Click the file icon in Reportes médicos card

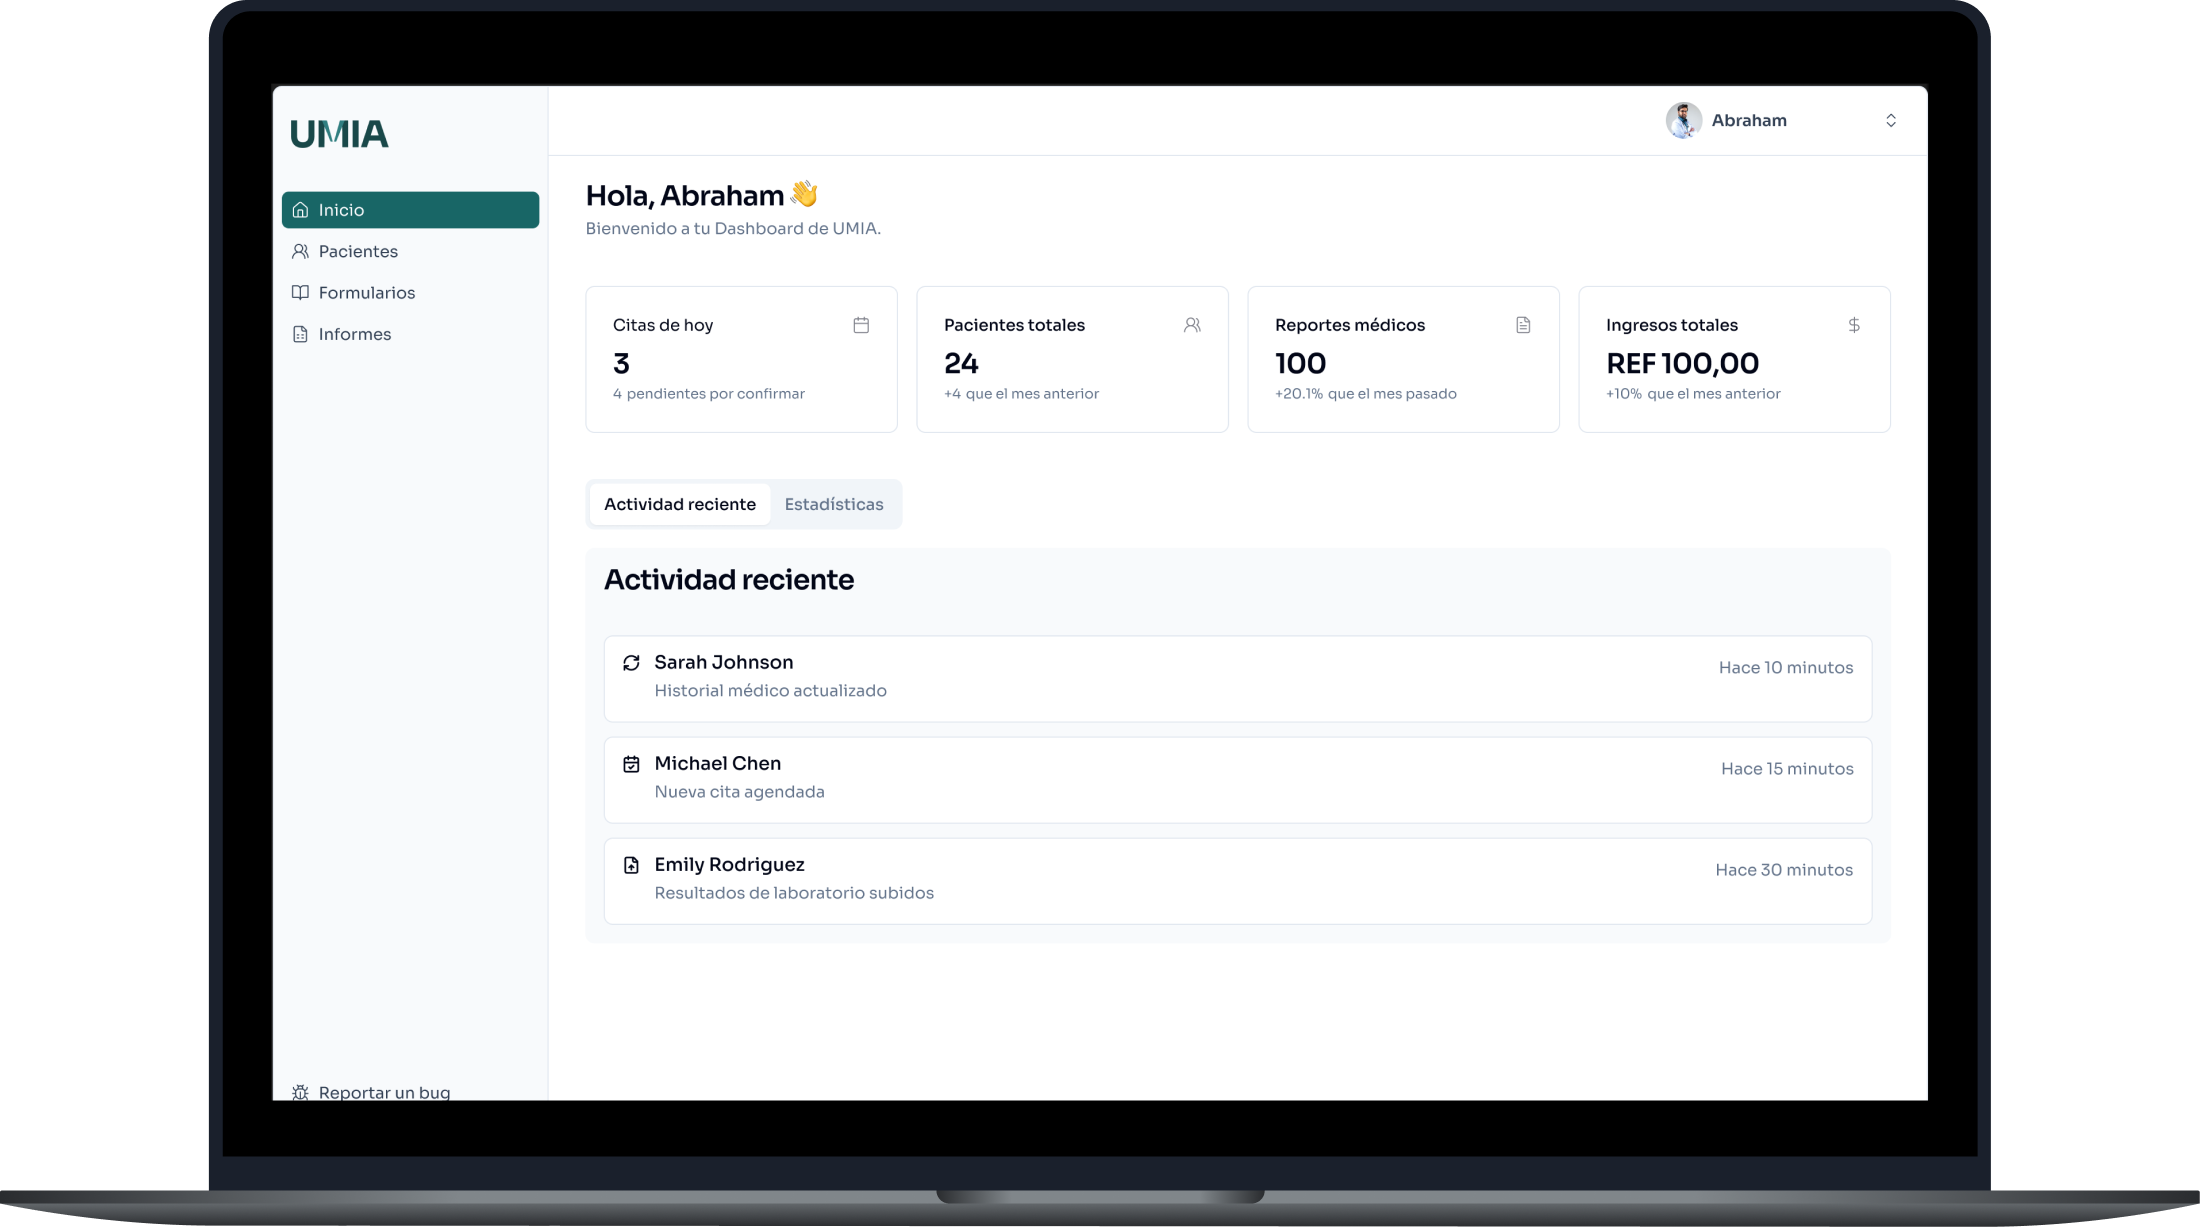(1523, 325)
